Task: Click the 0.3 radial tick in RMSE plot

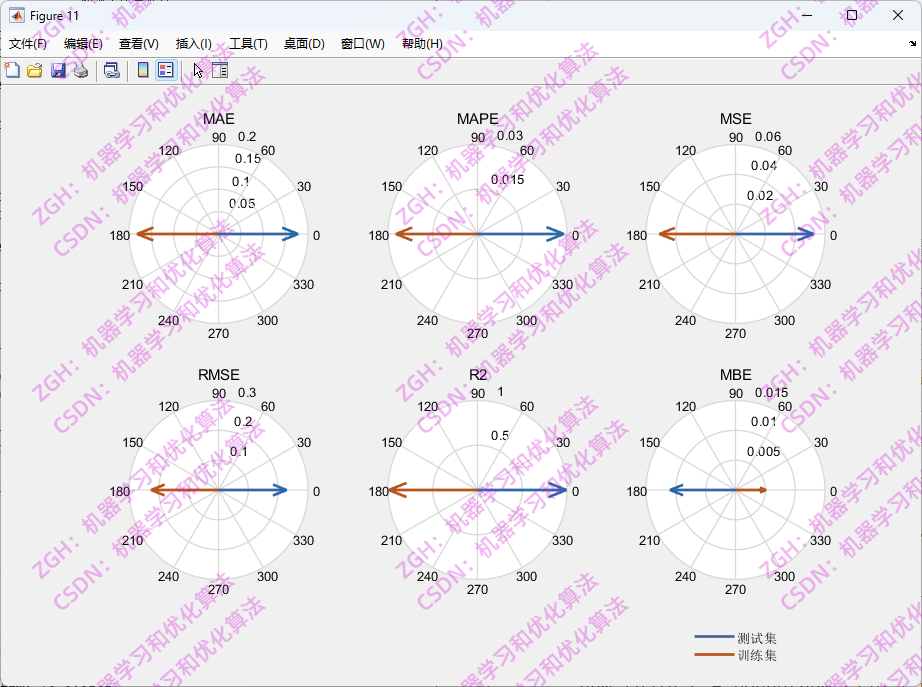Action: point(247,392)
